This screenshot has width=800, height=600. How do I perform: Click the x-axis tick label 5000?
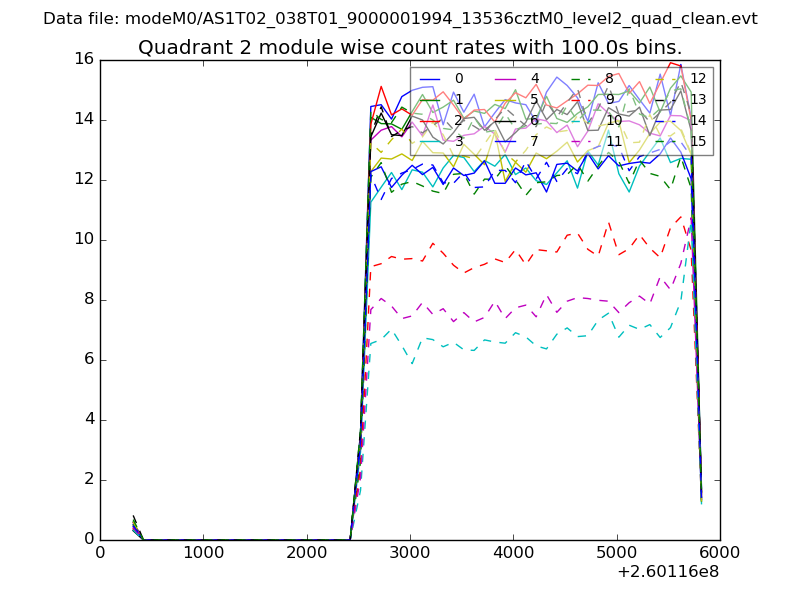pyautogui.click(x=616, y=552)
